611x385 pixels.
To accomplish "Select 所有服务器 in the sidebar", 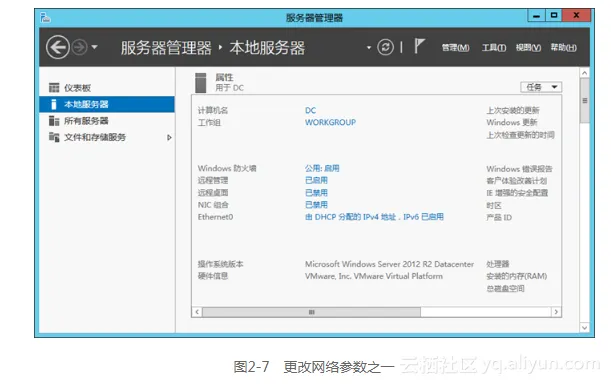I will 107,121.
